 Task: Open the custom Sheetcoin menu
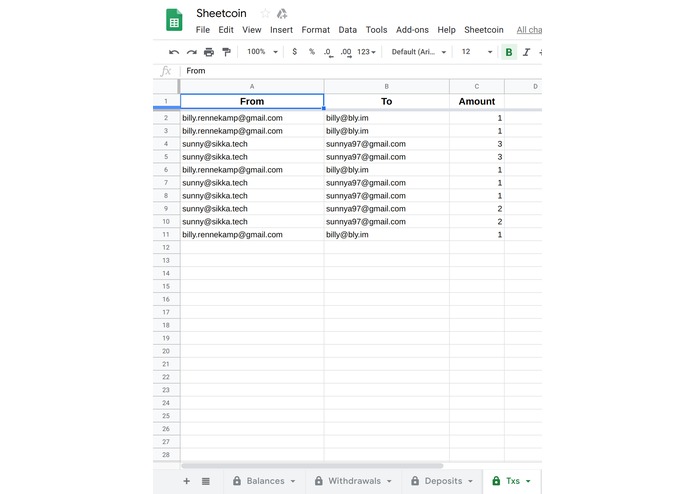[484, 30]
